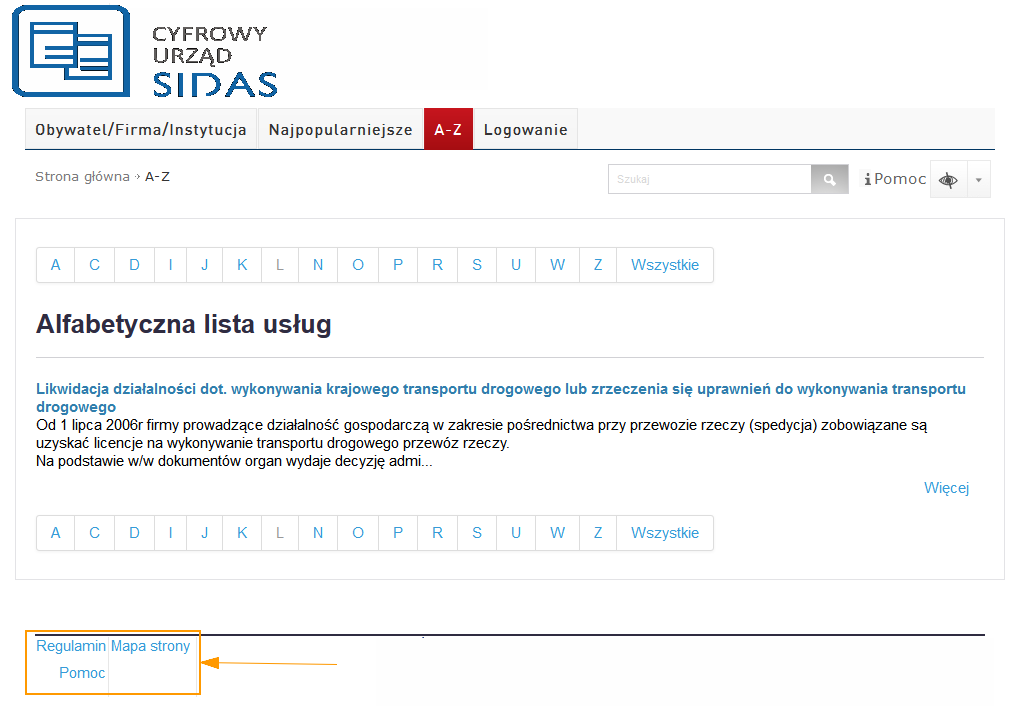1017x711 pixels.
Task: Filter by letter W in top alphabet bar
Action: pos(557,265)
